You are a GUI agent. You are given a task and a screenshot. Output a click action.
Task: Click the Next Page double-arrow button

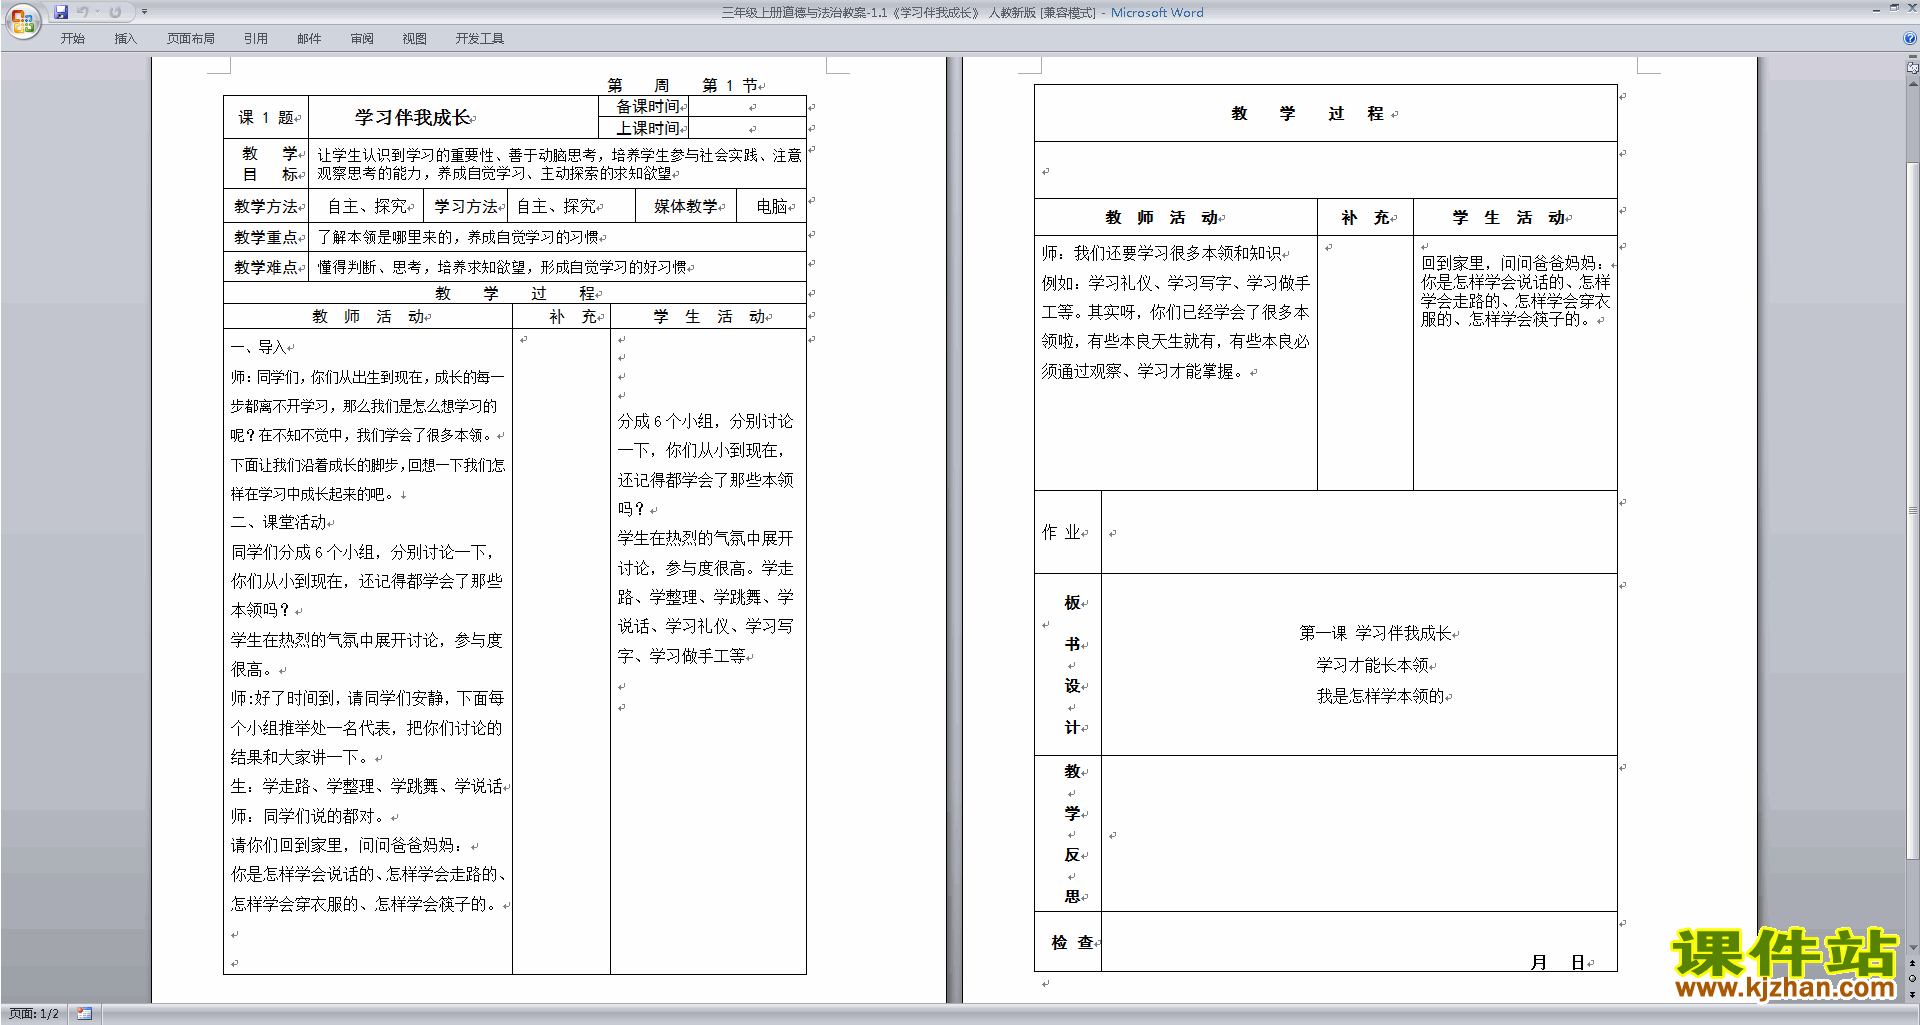1913,994
